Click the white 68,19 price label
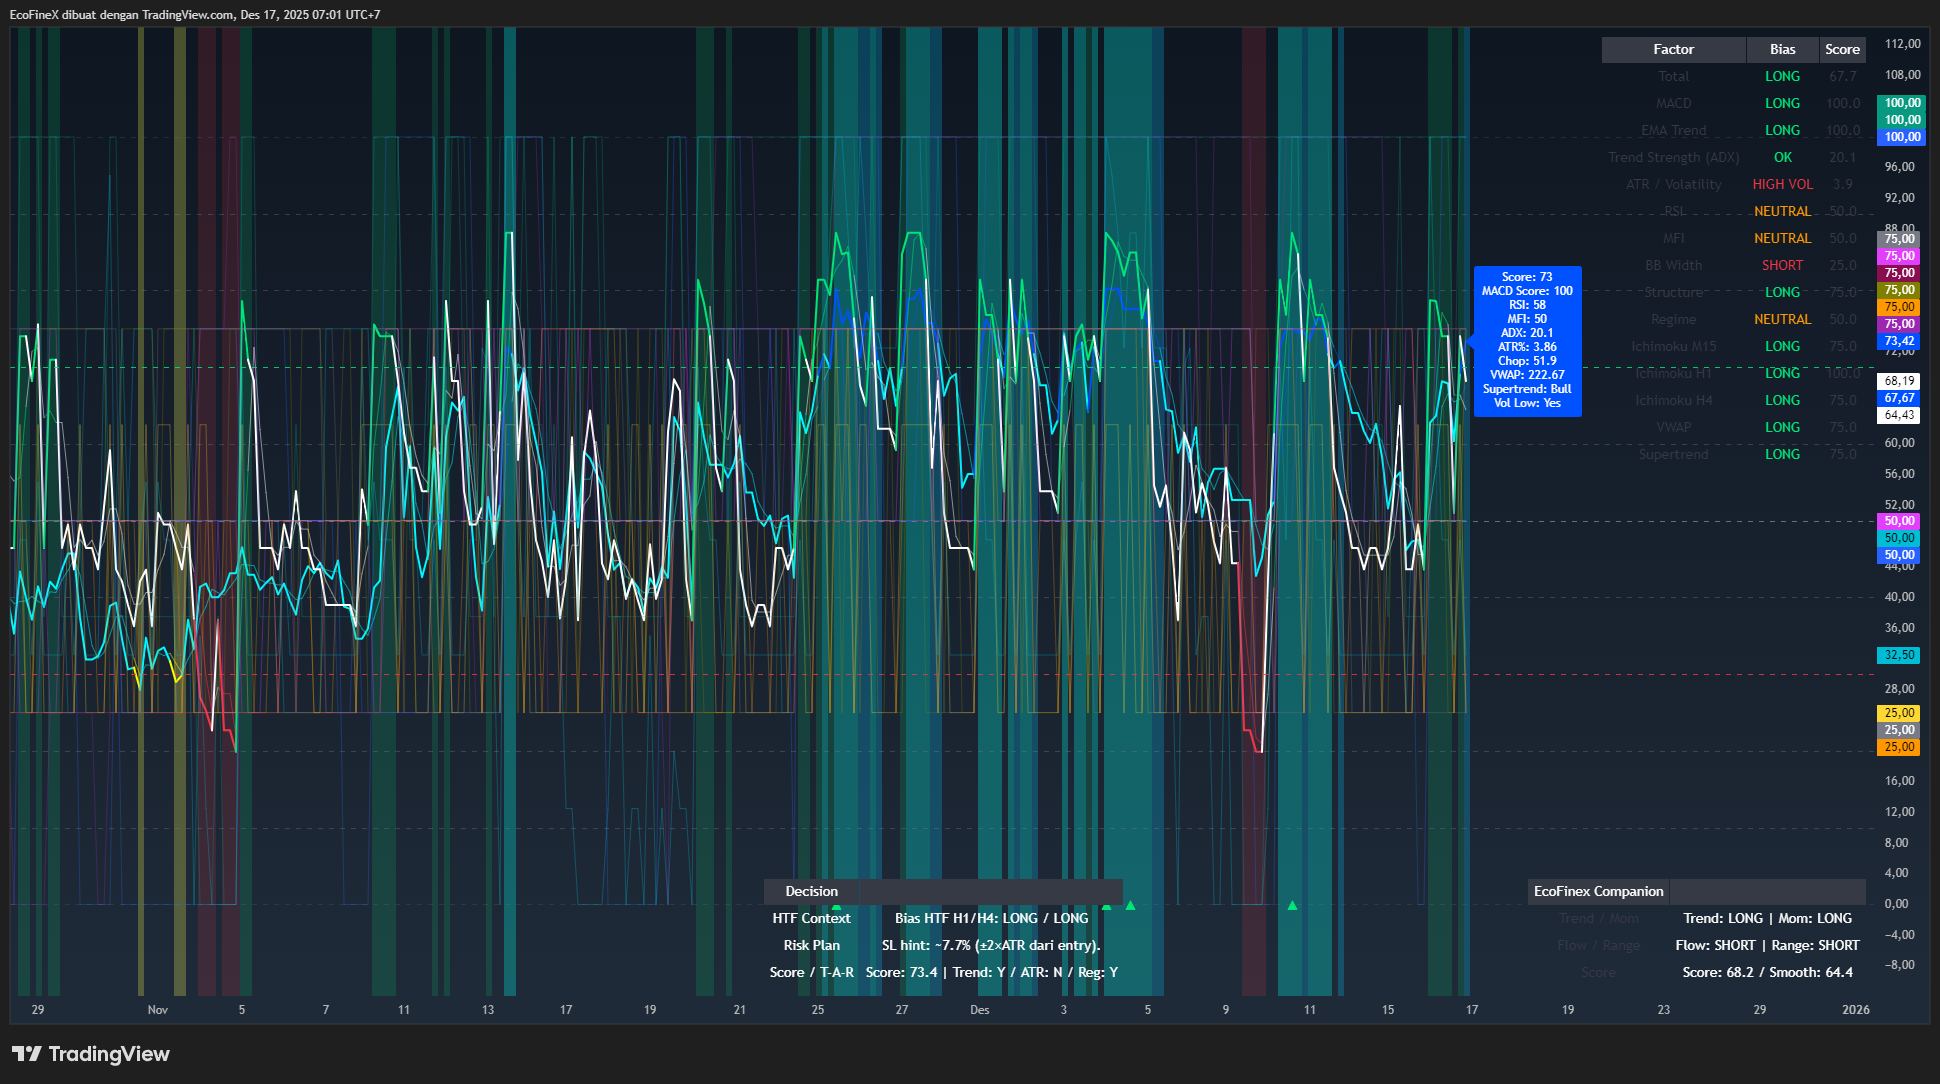 coord(1899,381)
